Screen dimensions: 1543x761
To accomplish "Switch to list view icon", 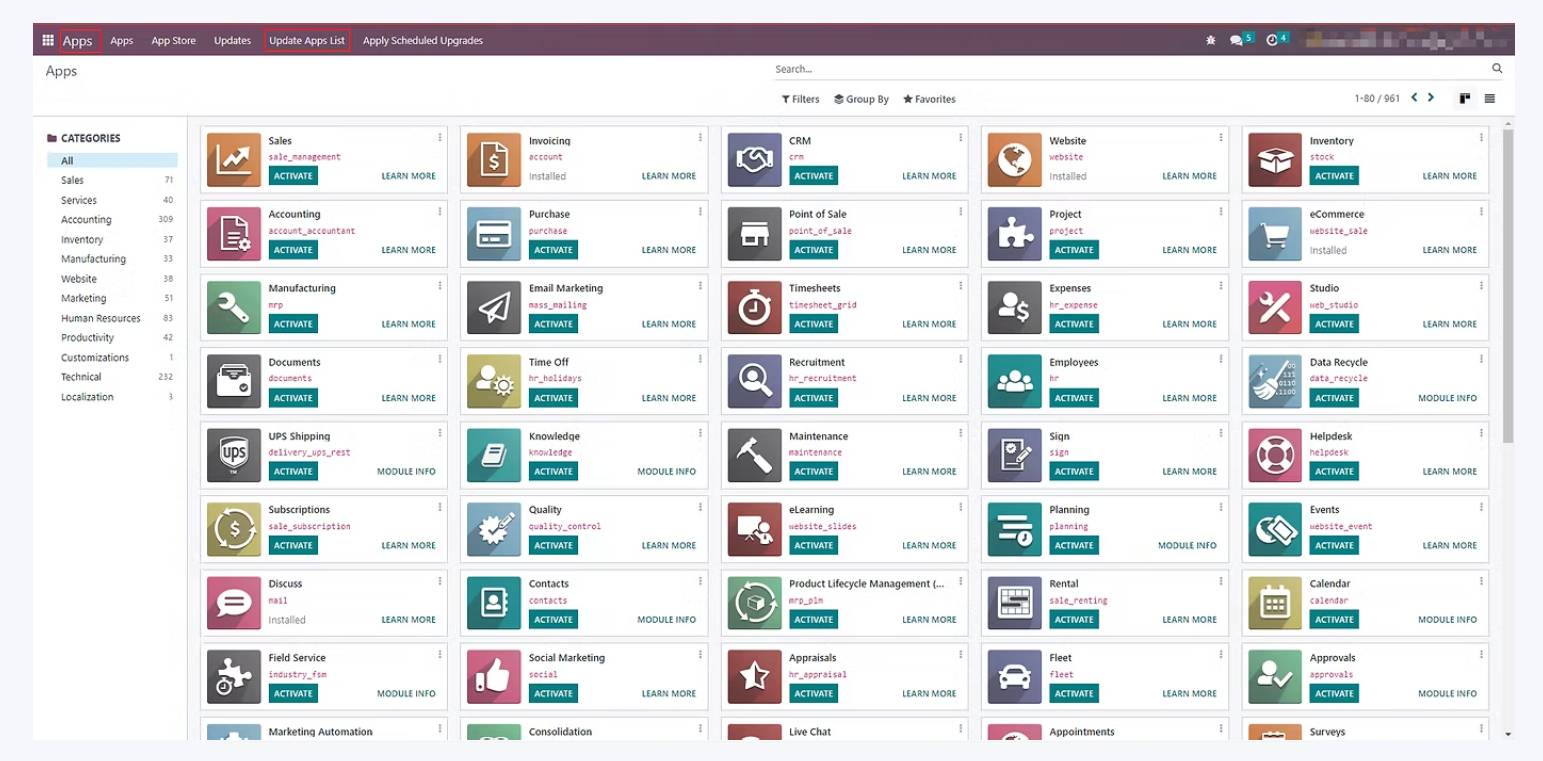I will (x=1490, y=98).
